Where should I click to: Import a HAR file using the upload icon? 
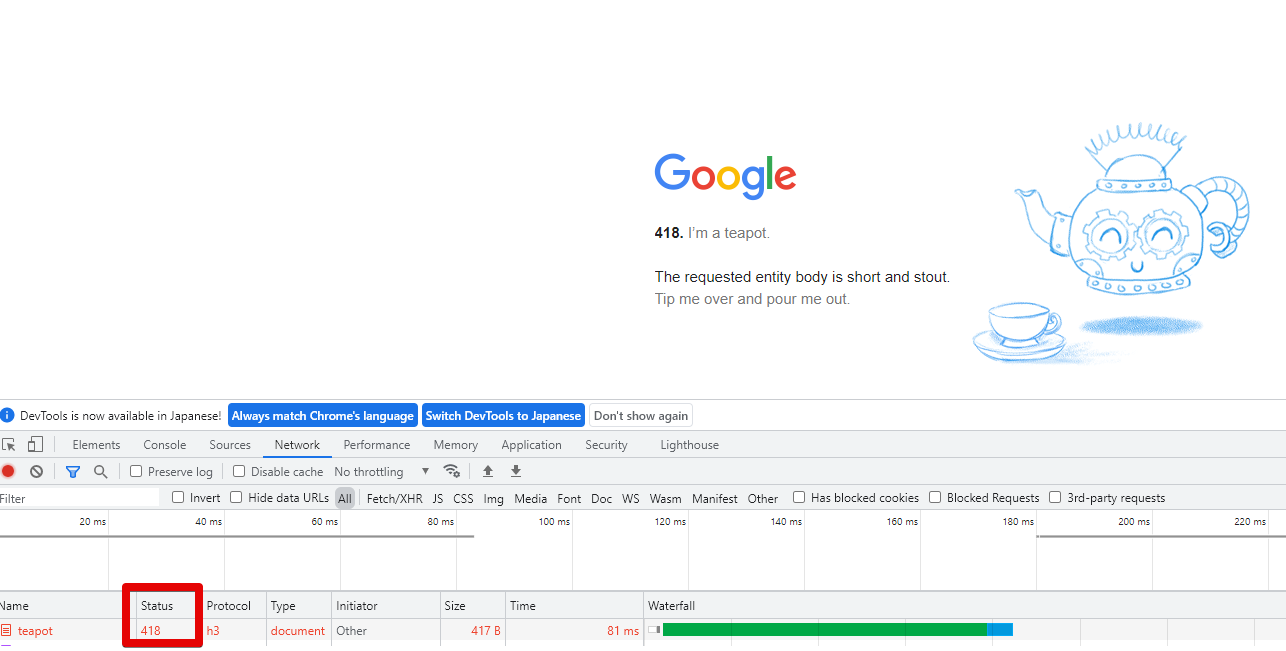[488, 470]
